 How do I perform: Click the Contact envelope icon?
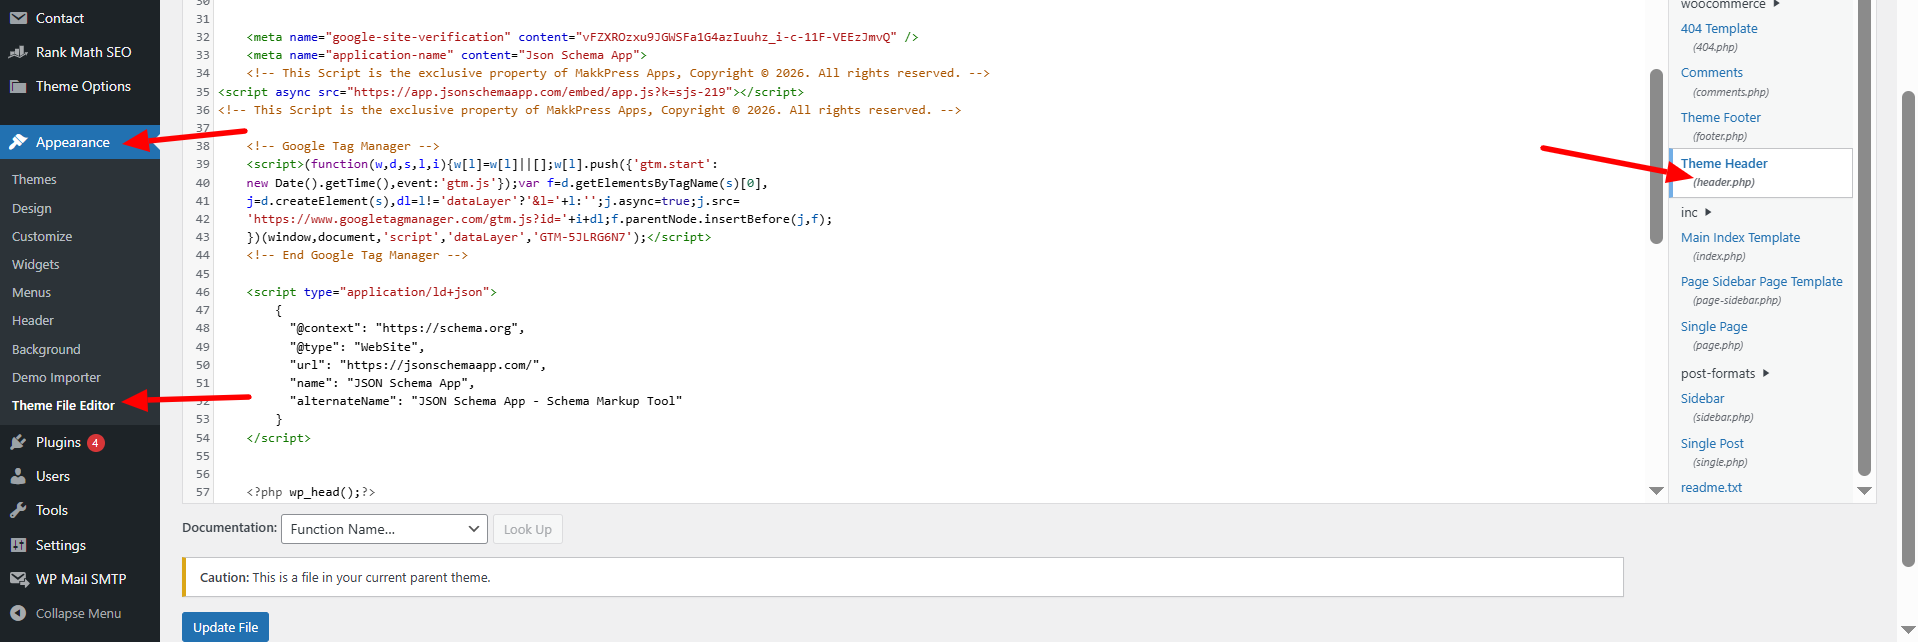click(x=18, y=18)
